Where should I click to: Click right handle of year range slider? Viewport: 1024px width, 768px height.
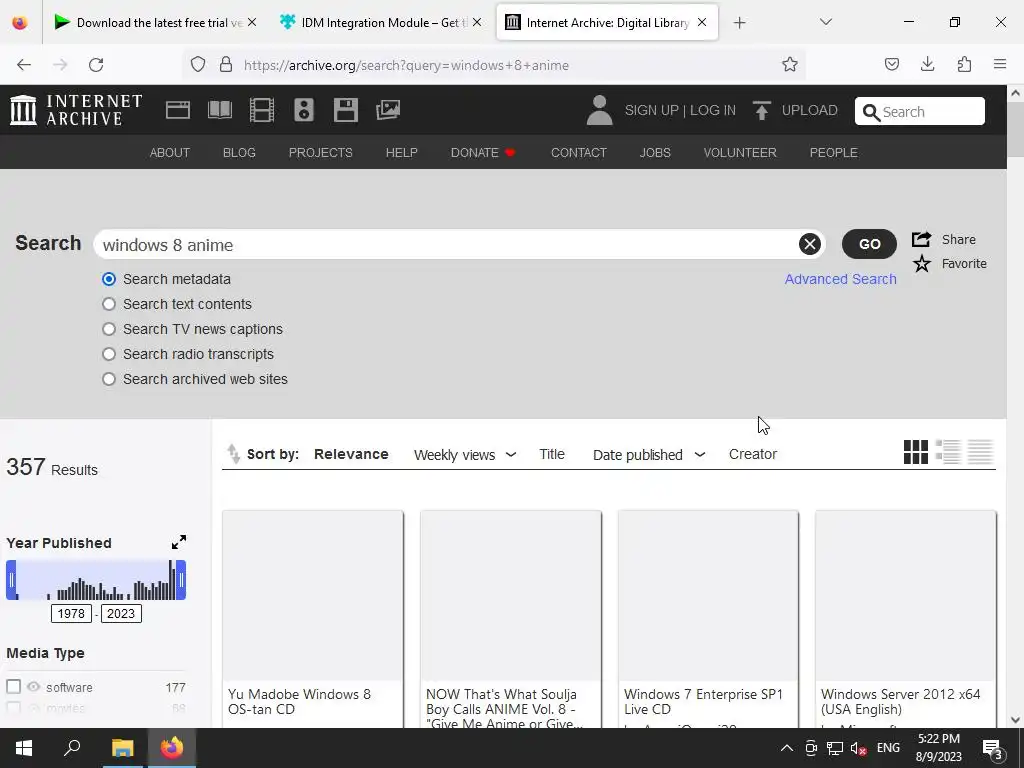tap(181, 580)
